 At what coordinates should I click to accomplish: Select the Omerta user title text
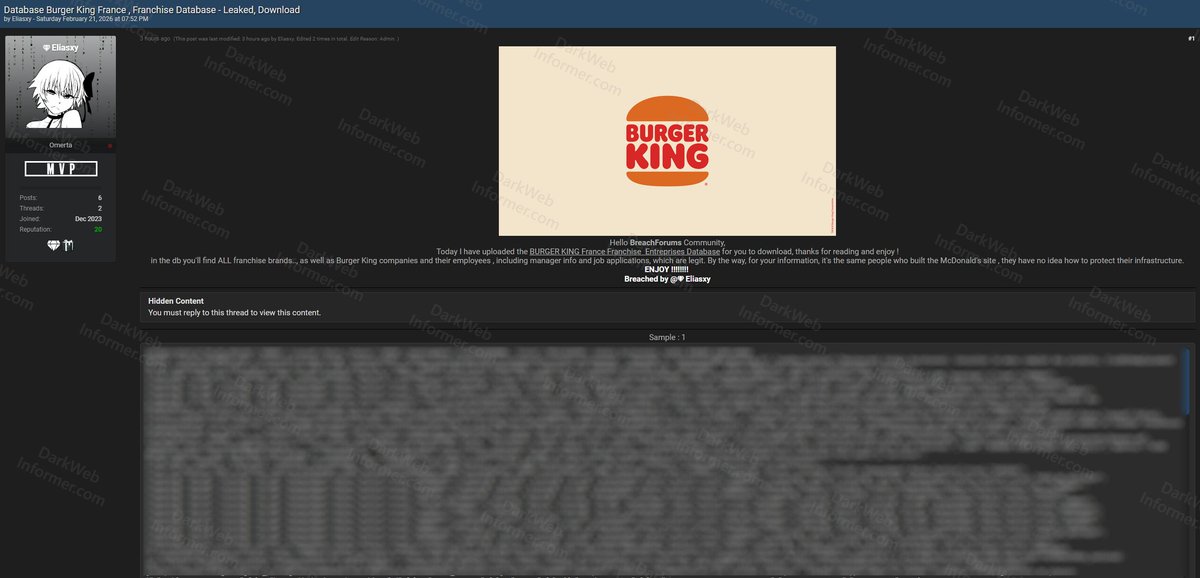[60, 145]
